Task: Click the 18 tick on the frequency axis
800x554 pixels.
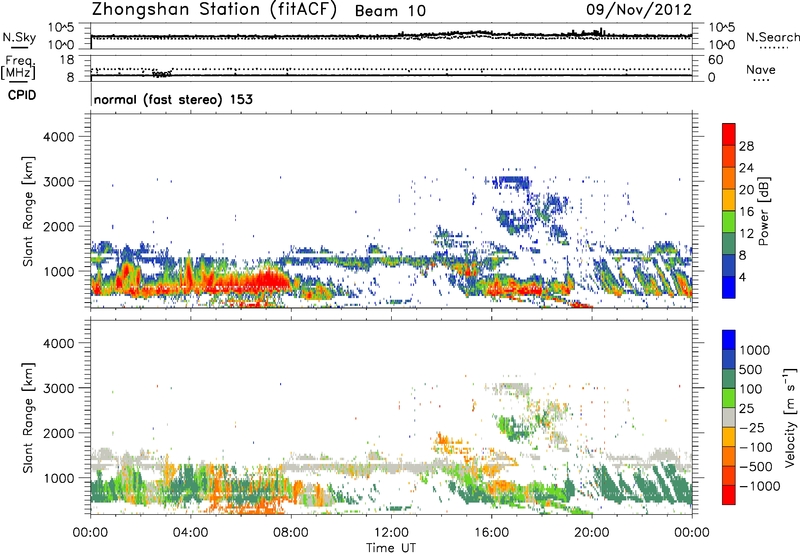Action: pyautogui.click(x=67, y=60)
